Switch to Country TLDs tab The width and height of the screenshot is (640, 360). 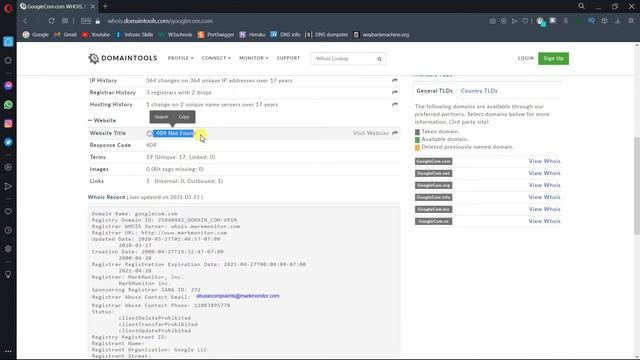click(479, 91)
